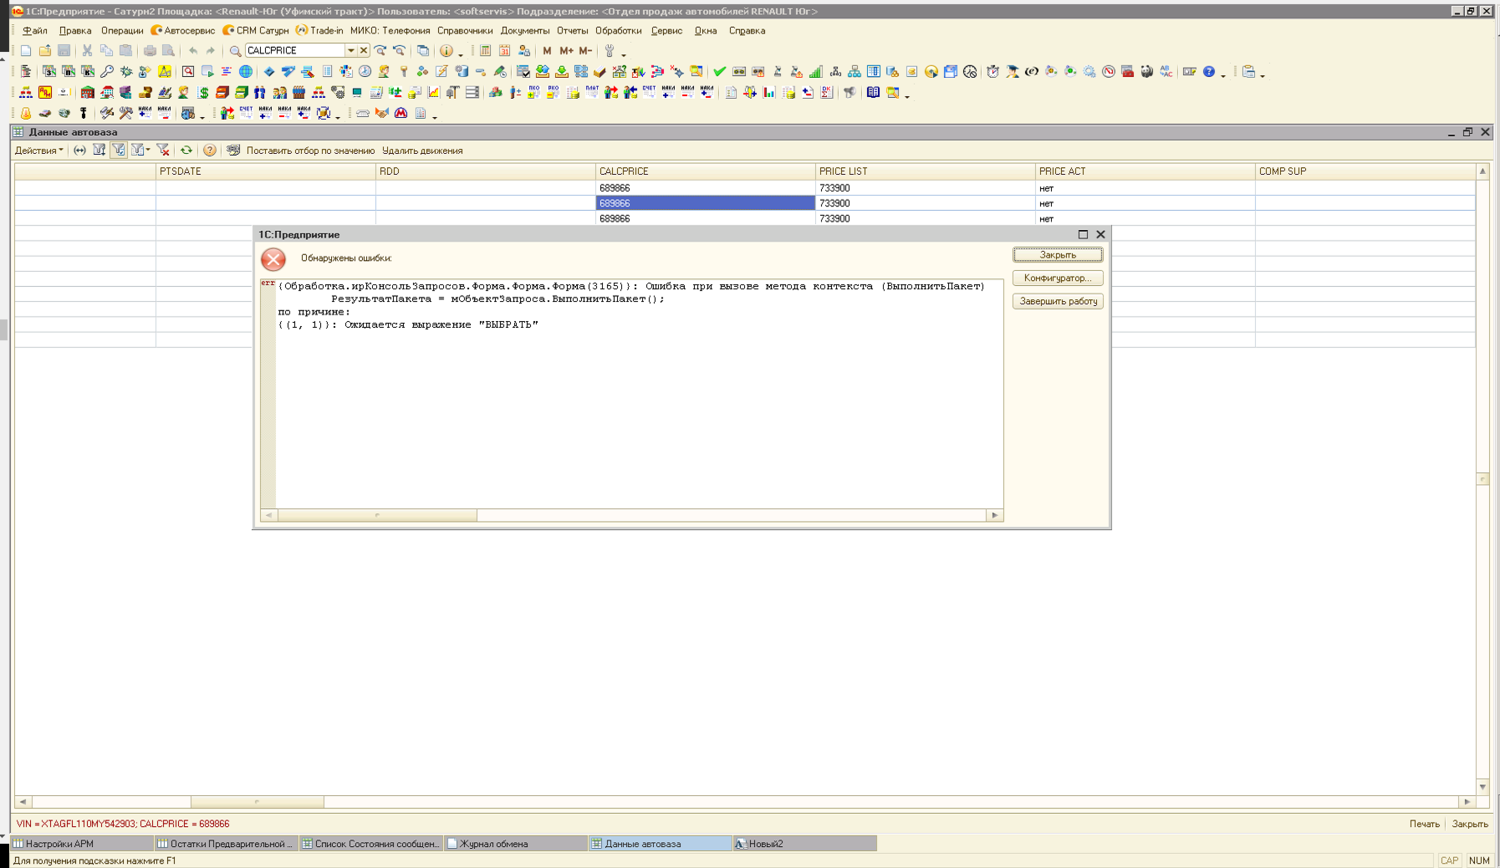
Task: Click the green checkmark toolbar icon
Action: (719, 72)
